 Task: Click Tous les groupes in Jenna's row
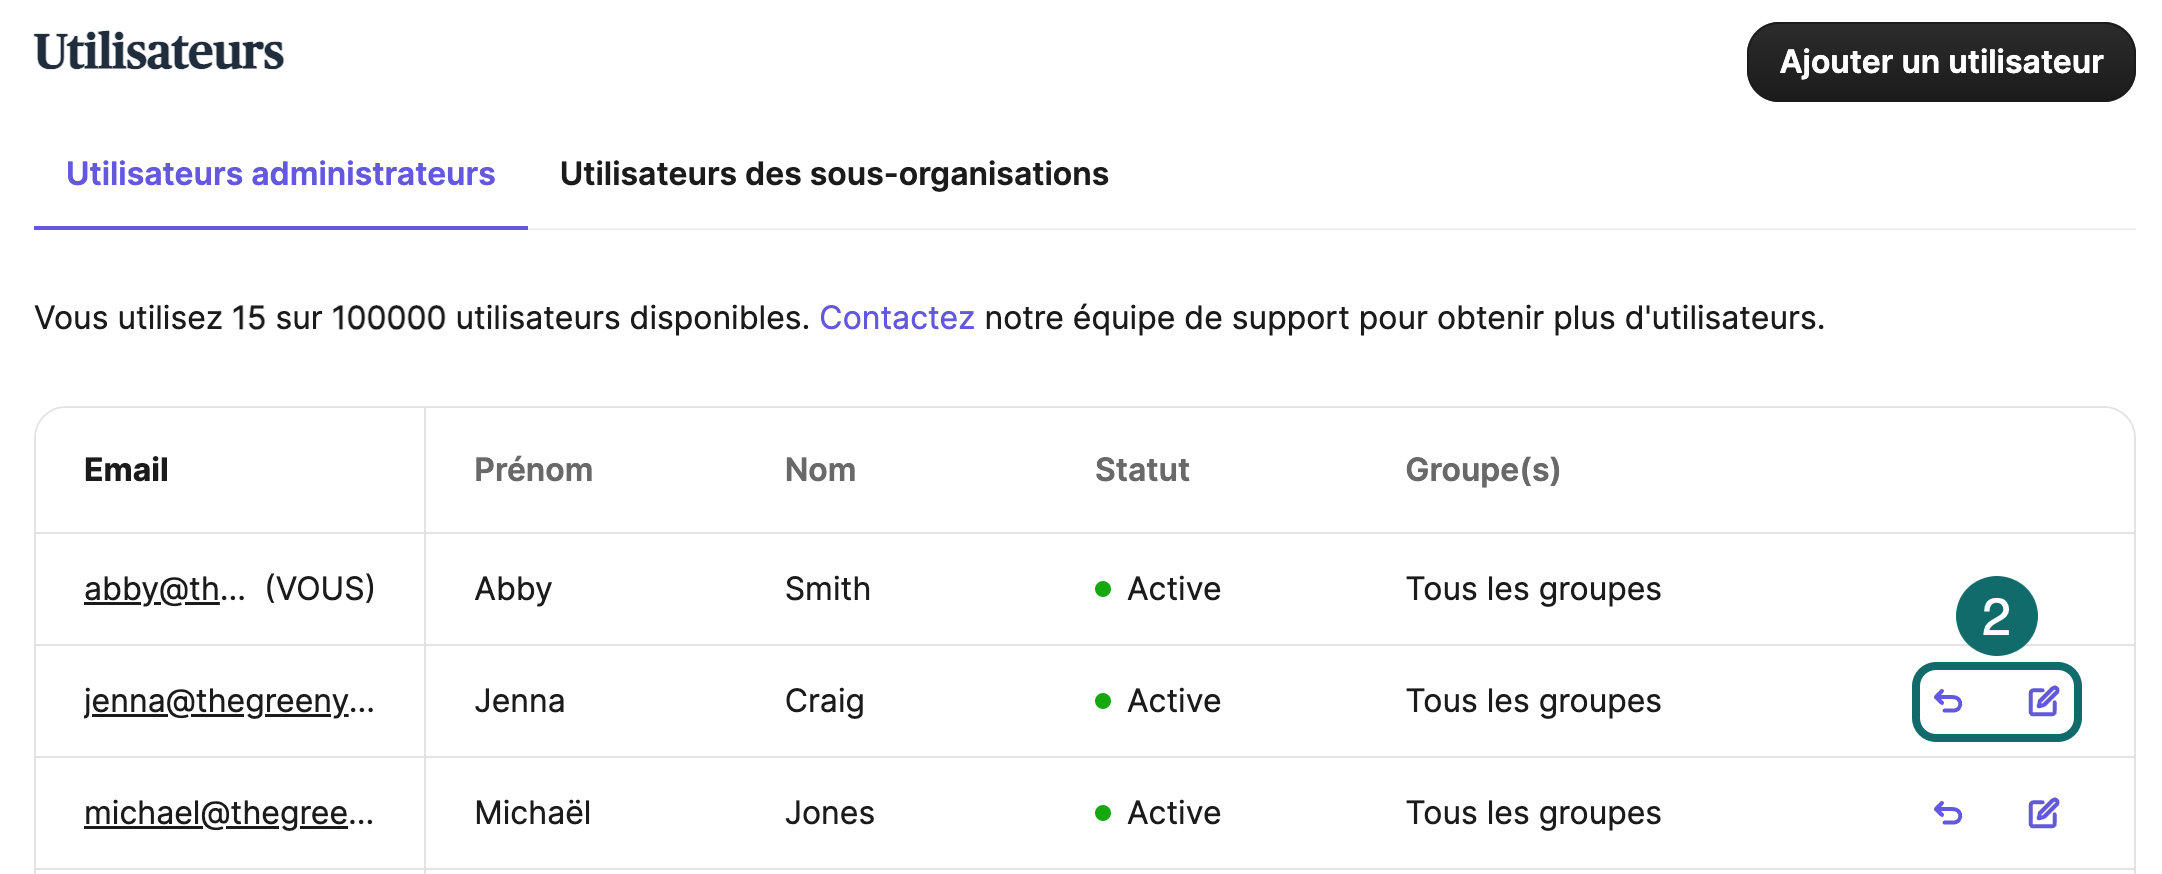1533,701
